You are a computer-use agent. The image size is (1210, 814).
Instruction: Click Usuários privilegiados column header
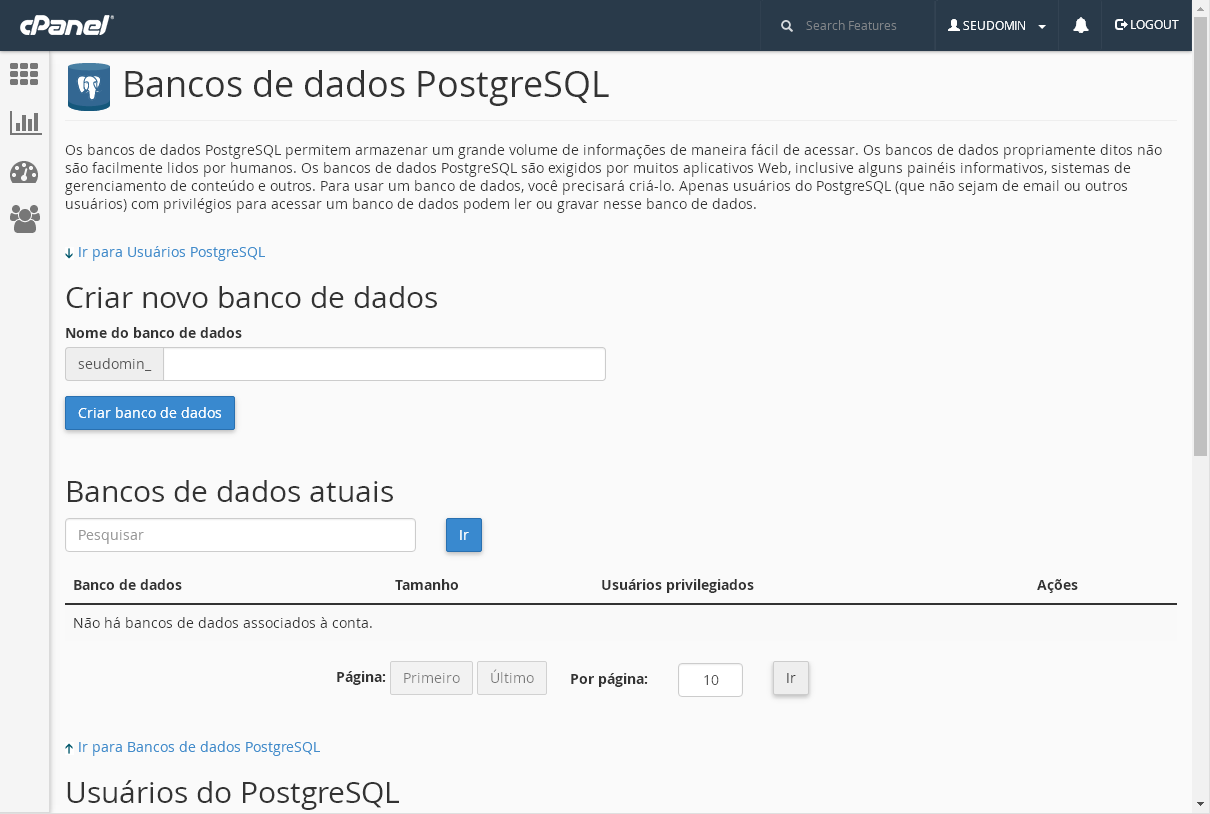[677, 585]
